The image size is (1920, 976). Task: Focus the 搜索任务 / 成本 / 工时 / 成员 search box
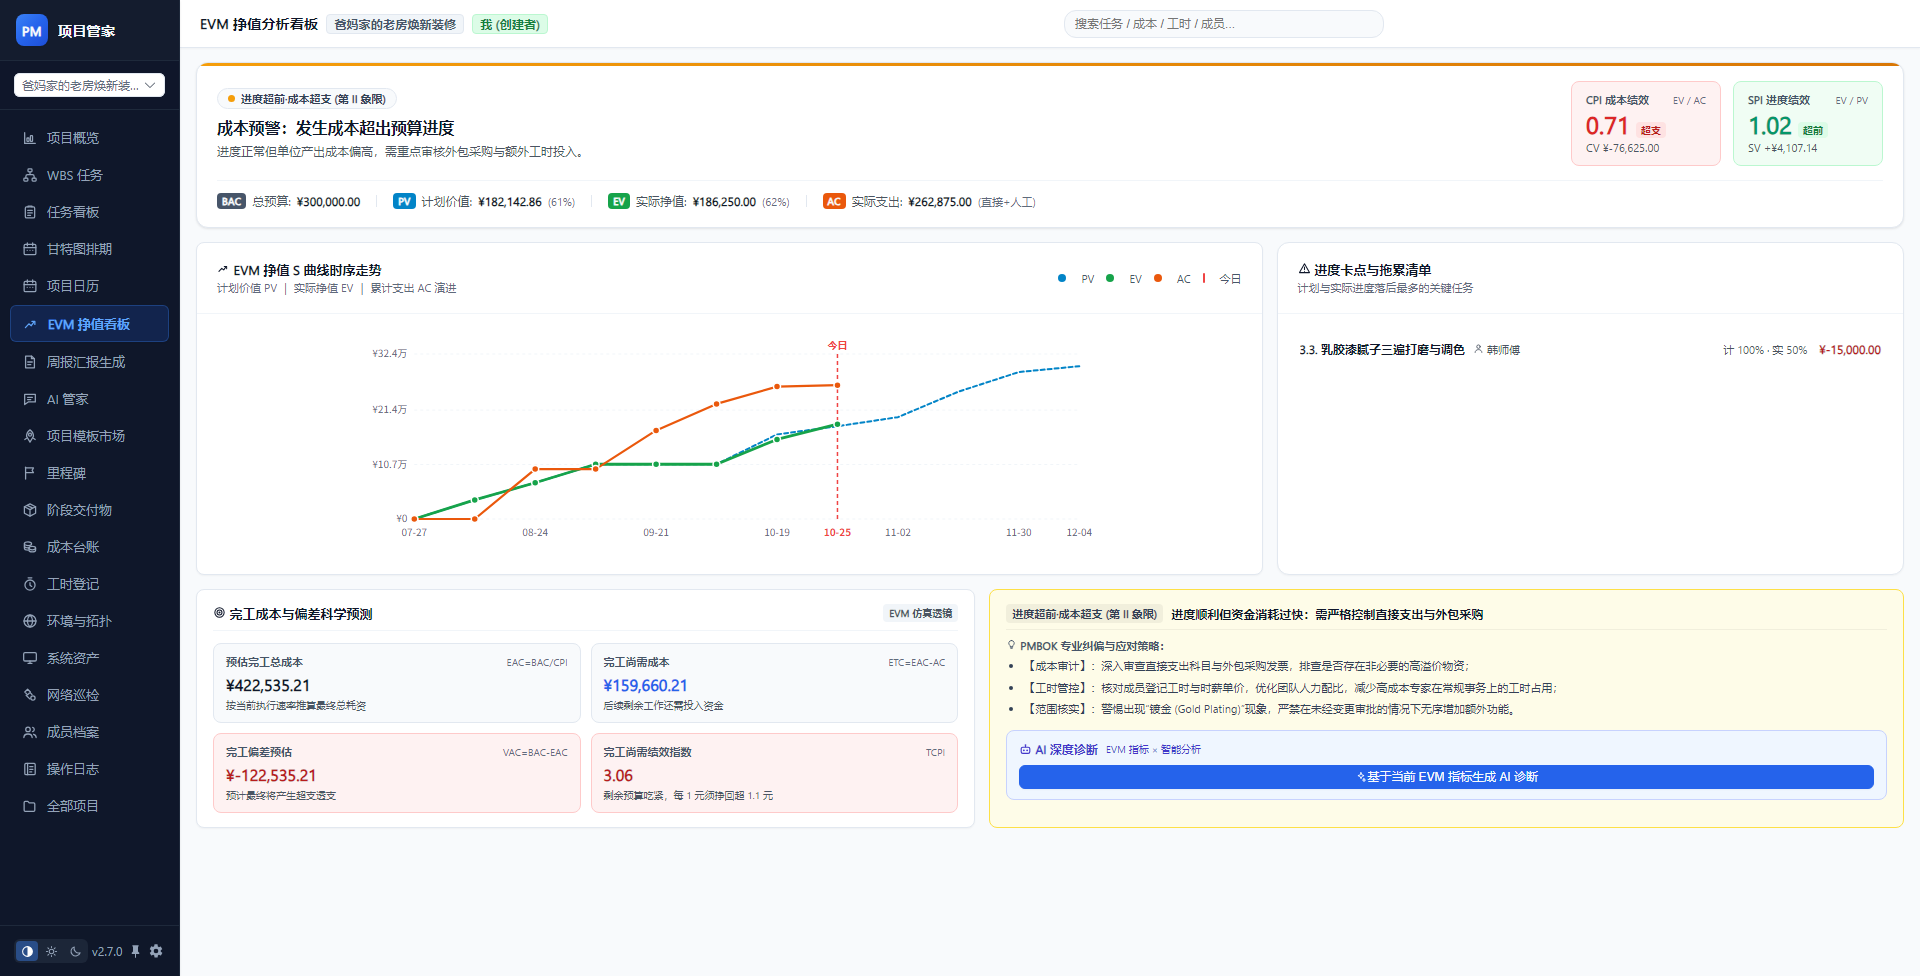click(1223, 24)
